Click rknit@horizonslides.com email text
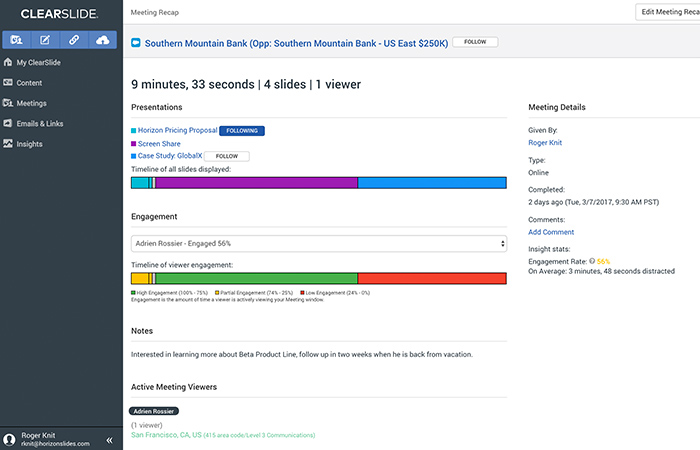 (55, 444)
